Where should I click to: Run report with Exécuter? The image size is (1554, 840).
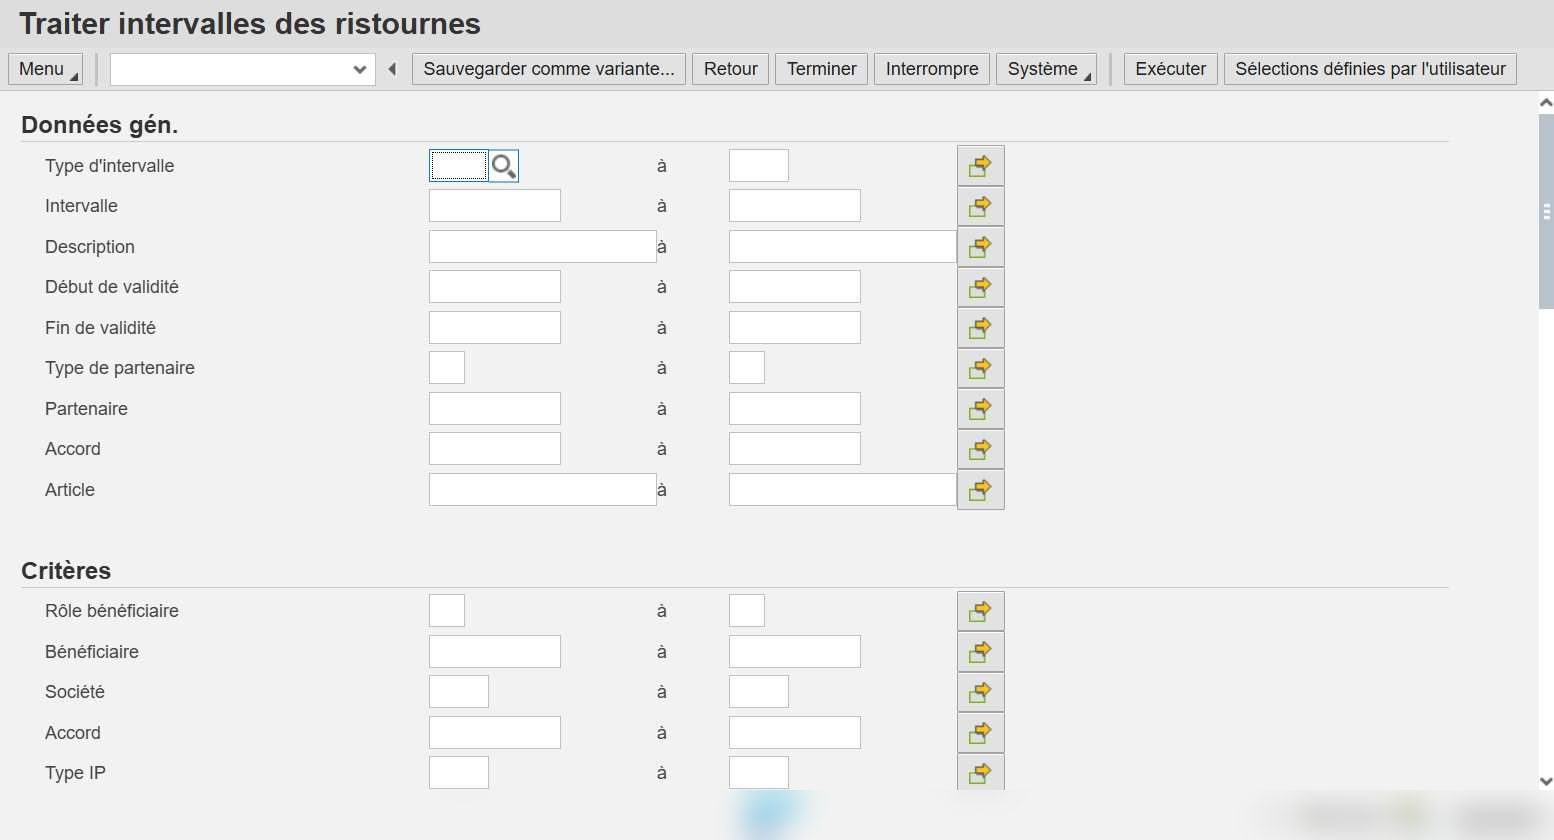coord(1171,69)
